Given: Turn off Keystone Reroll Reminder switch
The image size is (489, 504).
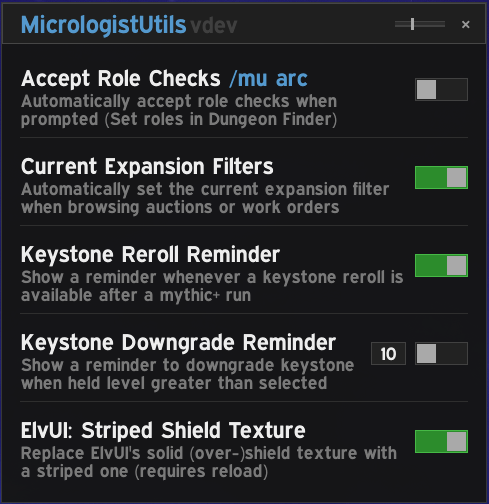Looking at the screenshot, I should point(441,265).
